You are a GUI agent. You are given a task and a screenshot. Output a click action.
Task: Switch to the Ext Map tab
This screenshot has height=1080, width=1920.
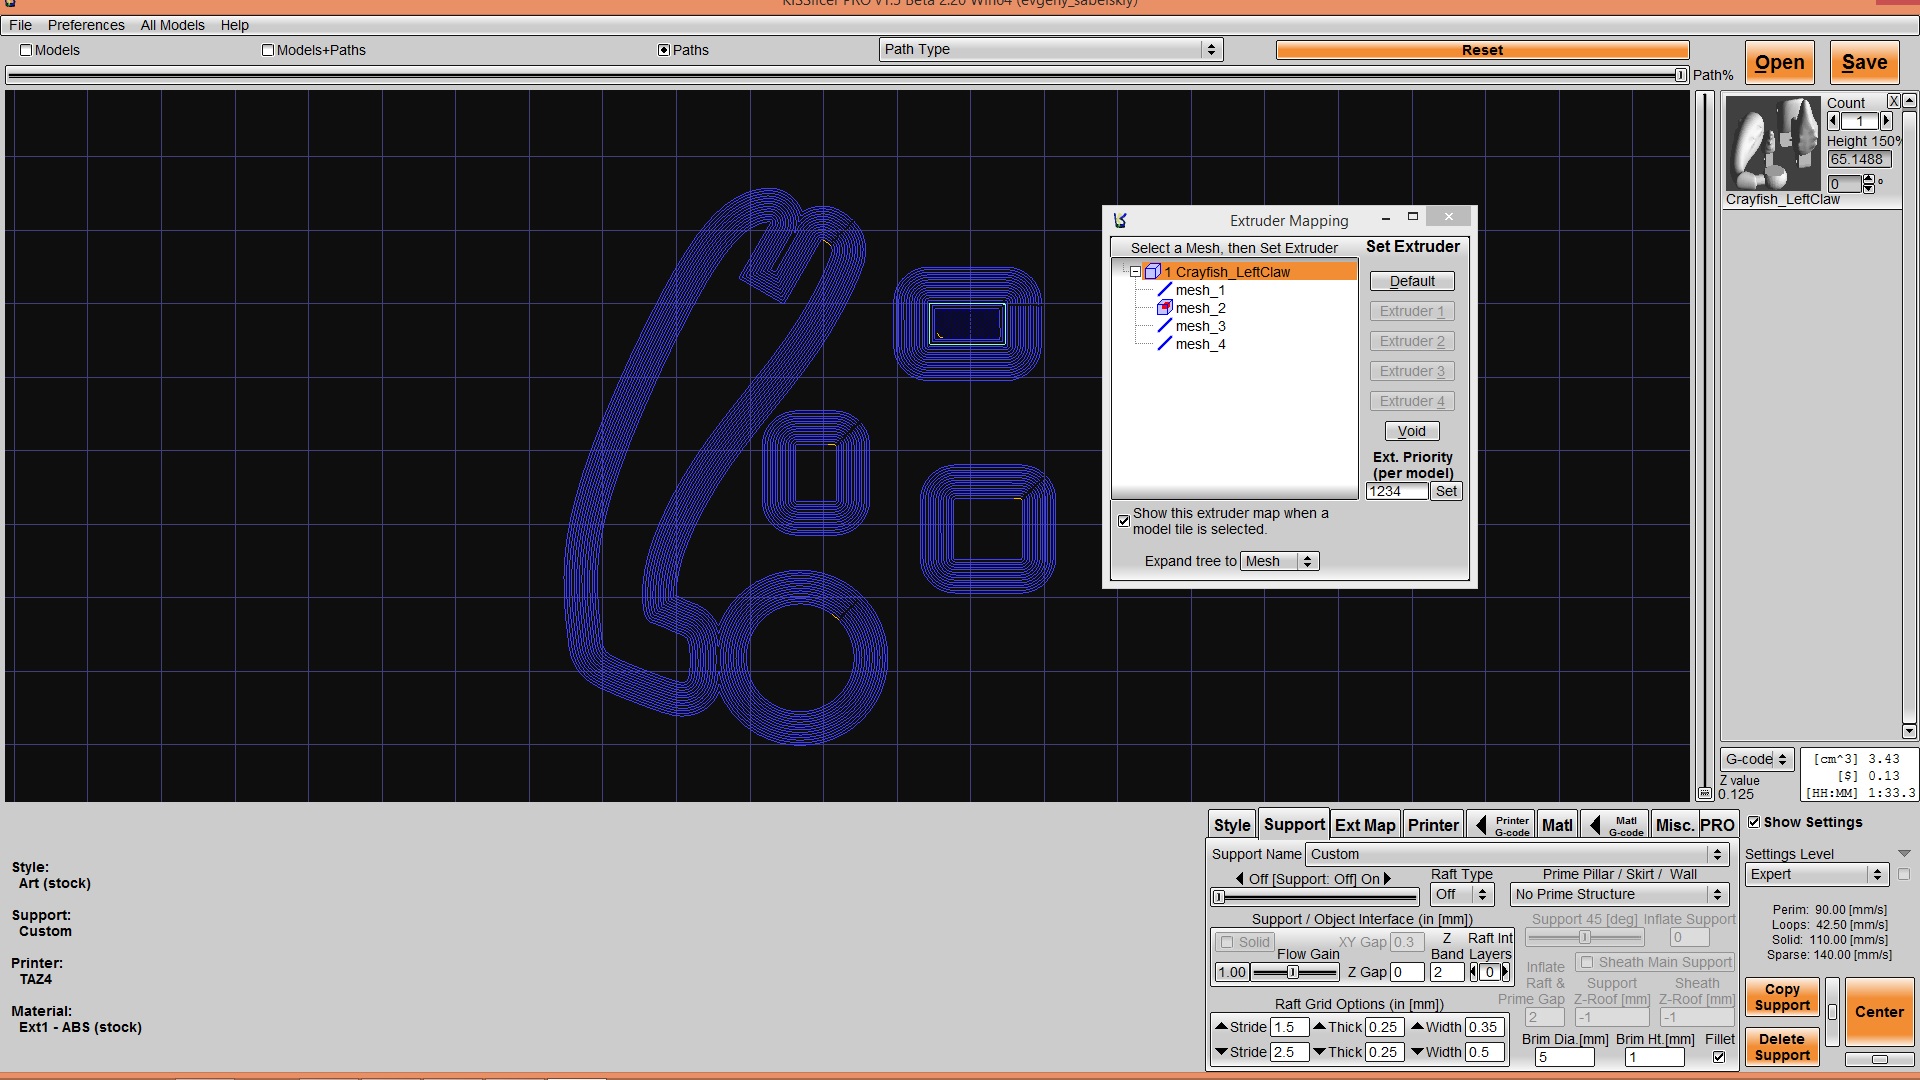click(1365, 825)
